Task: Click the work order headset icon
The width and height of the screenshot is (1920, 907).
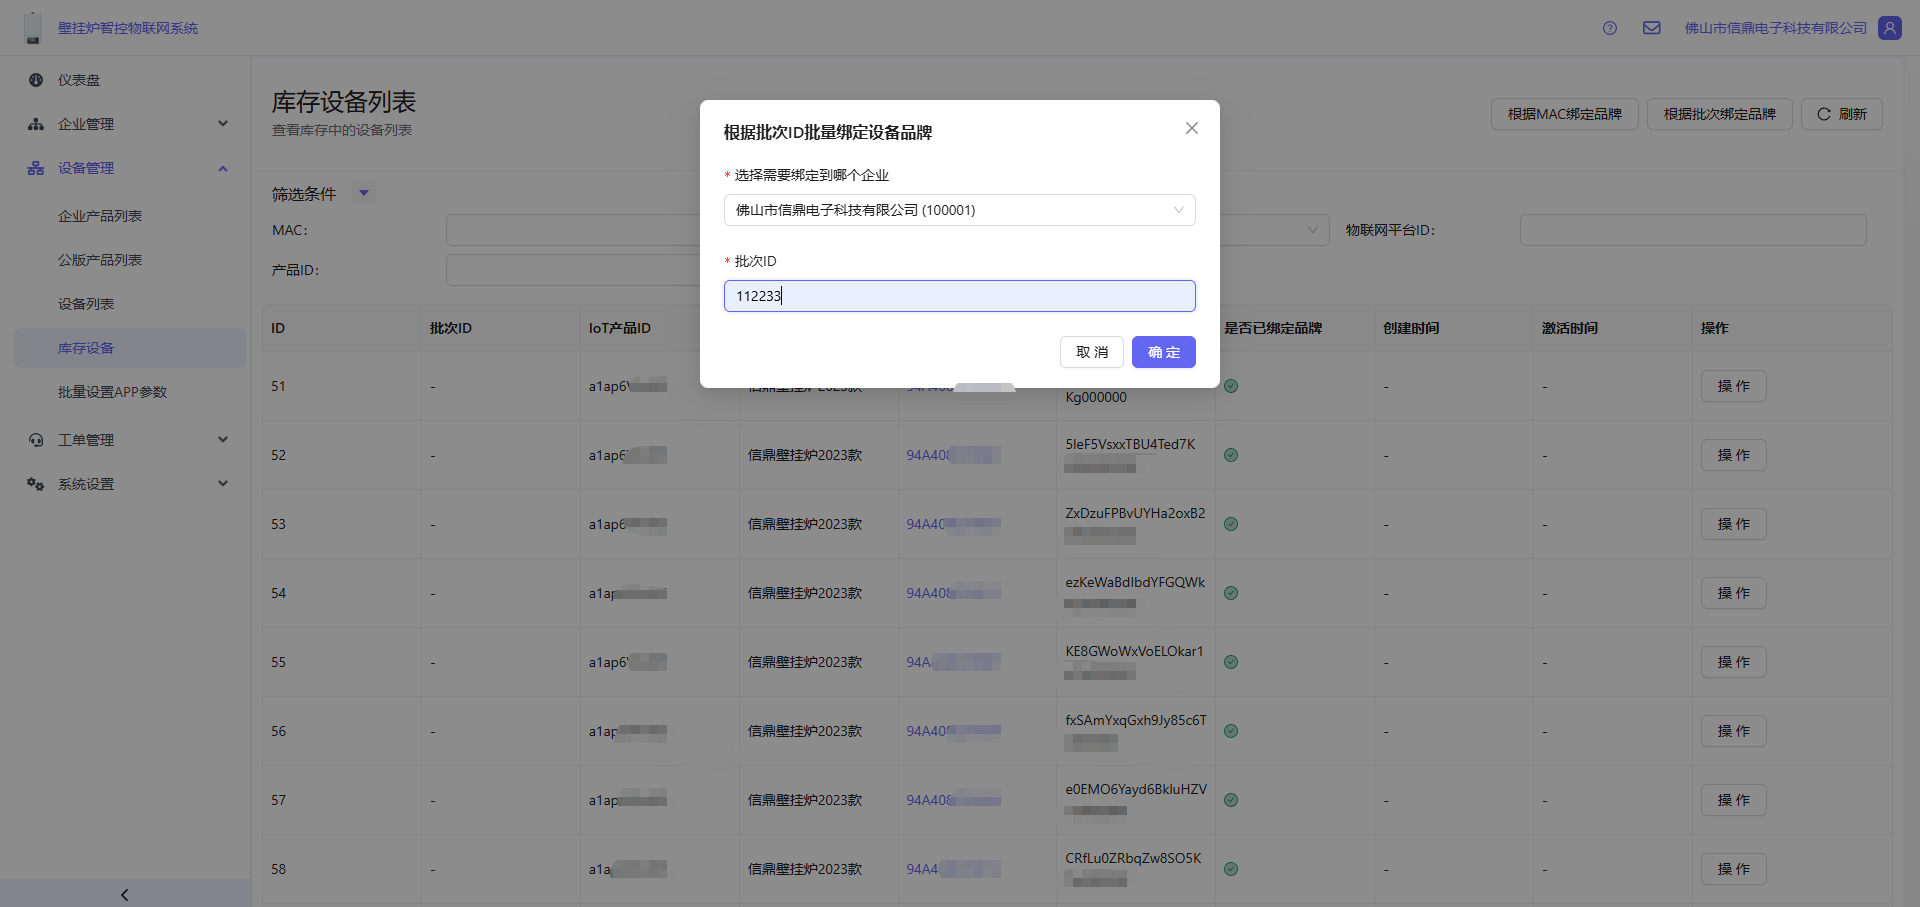Action: (36, 440)
